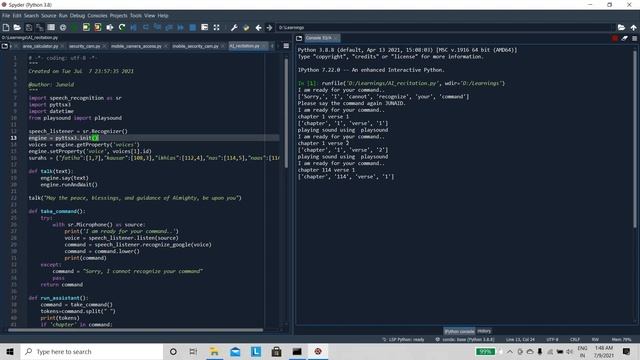640x360 pixels.
Task: Stop debugging with square icon
Action: [x=193, y=27]
